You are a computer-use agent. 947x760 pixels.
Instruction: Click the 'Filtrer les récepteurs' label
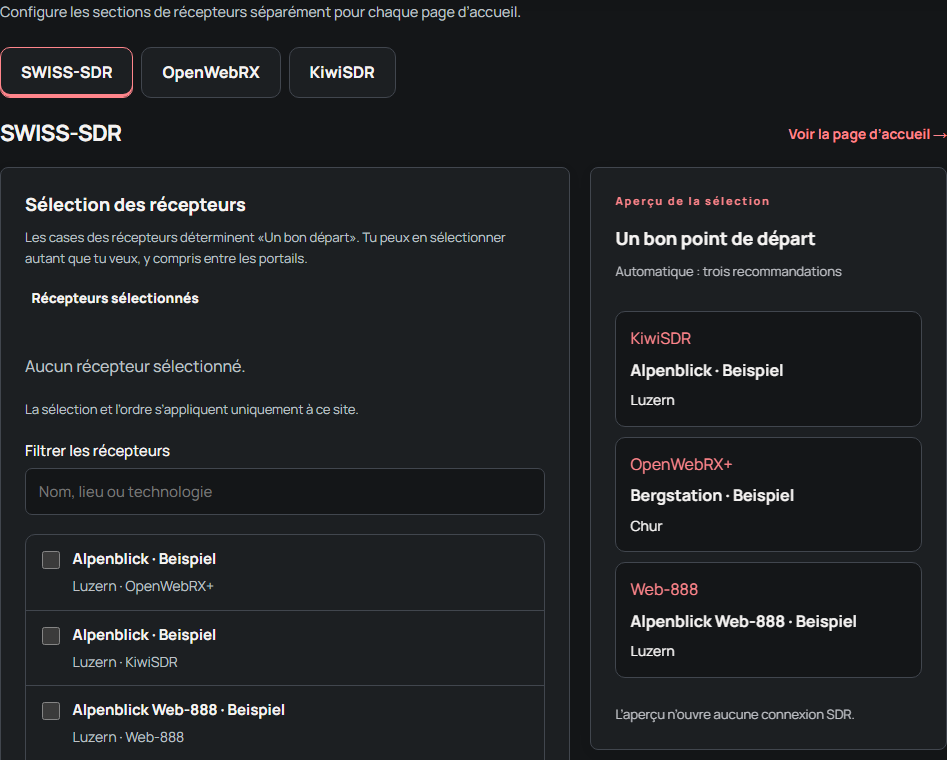click(x=97, y=451)
